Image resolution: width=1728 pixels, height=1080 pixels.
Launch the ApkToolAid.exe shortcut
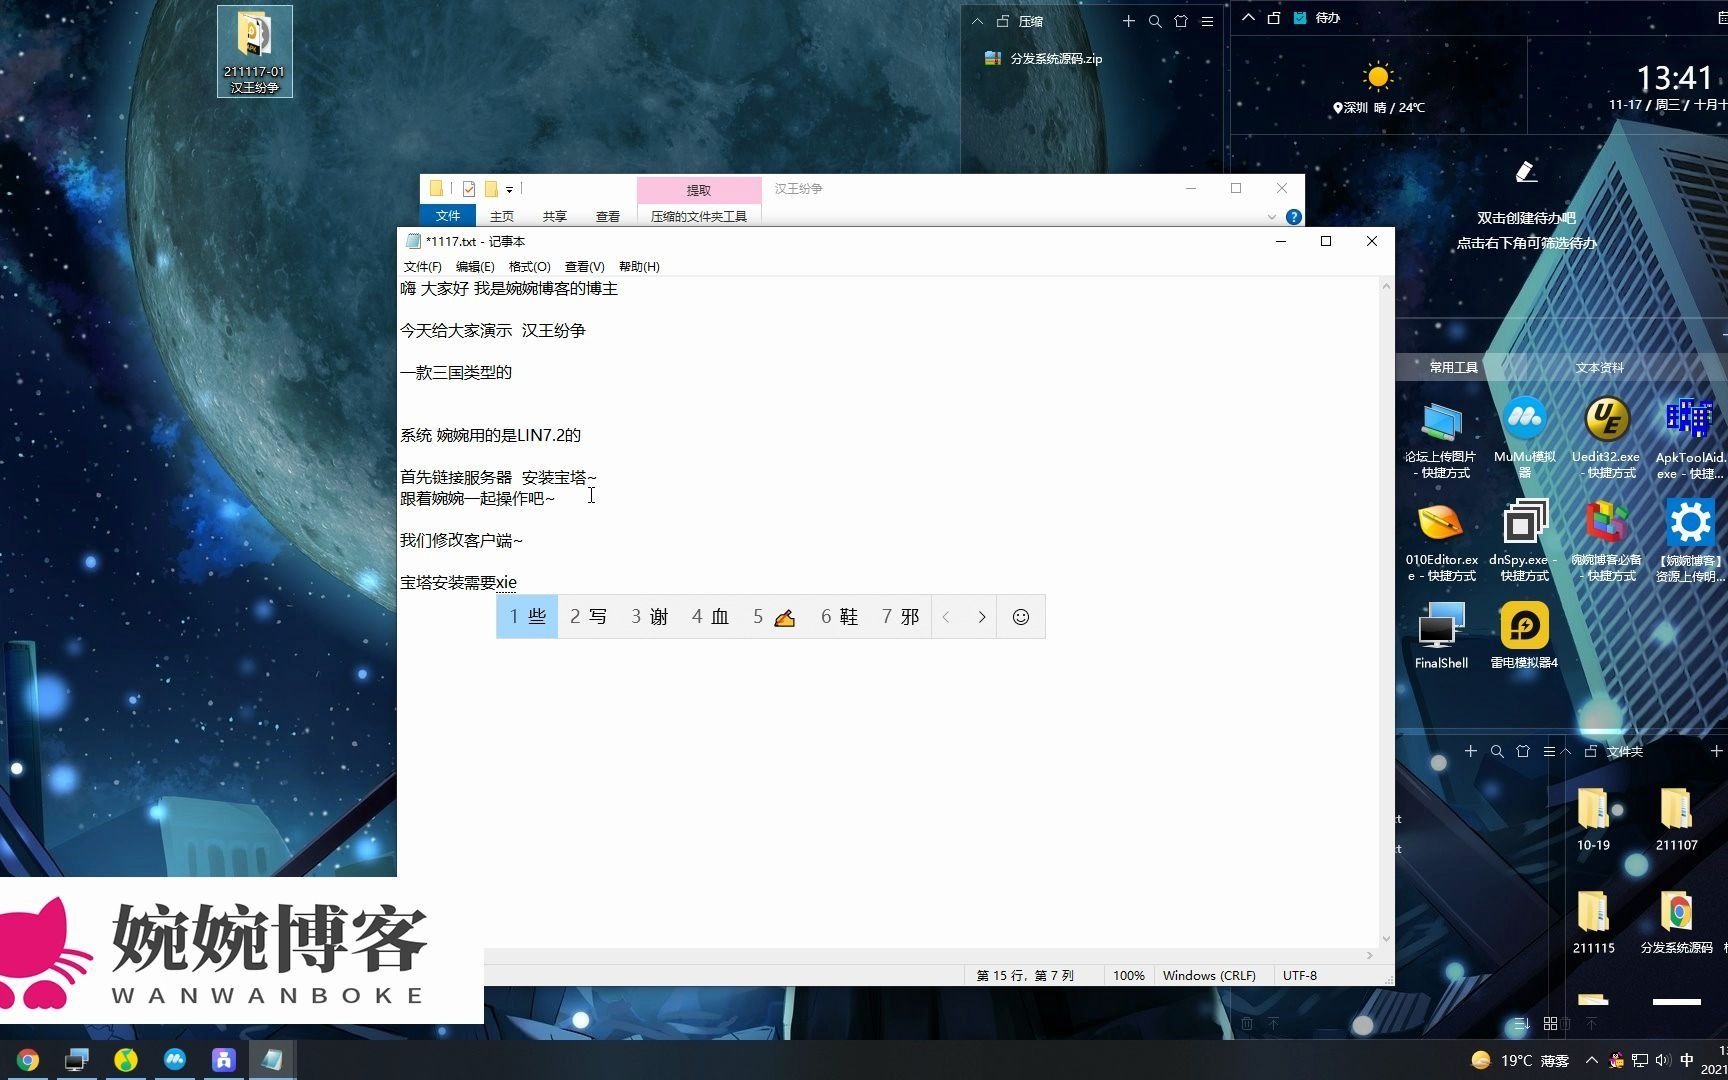click(1690, 439)
